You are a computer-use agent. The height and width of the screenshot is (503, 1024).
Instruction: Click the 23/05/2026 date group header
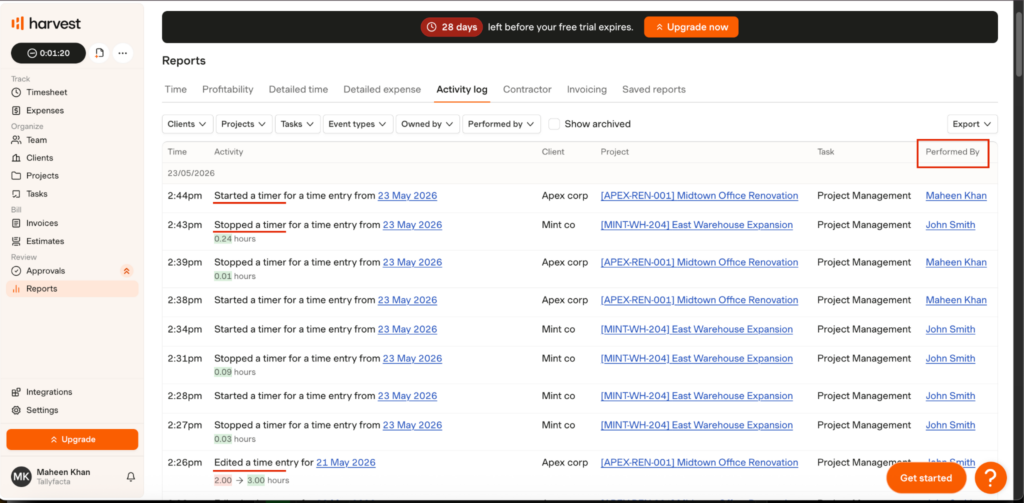click(x=191, y=174)
